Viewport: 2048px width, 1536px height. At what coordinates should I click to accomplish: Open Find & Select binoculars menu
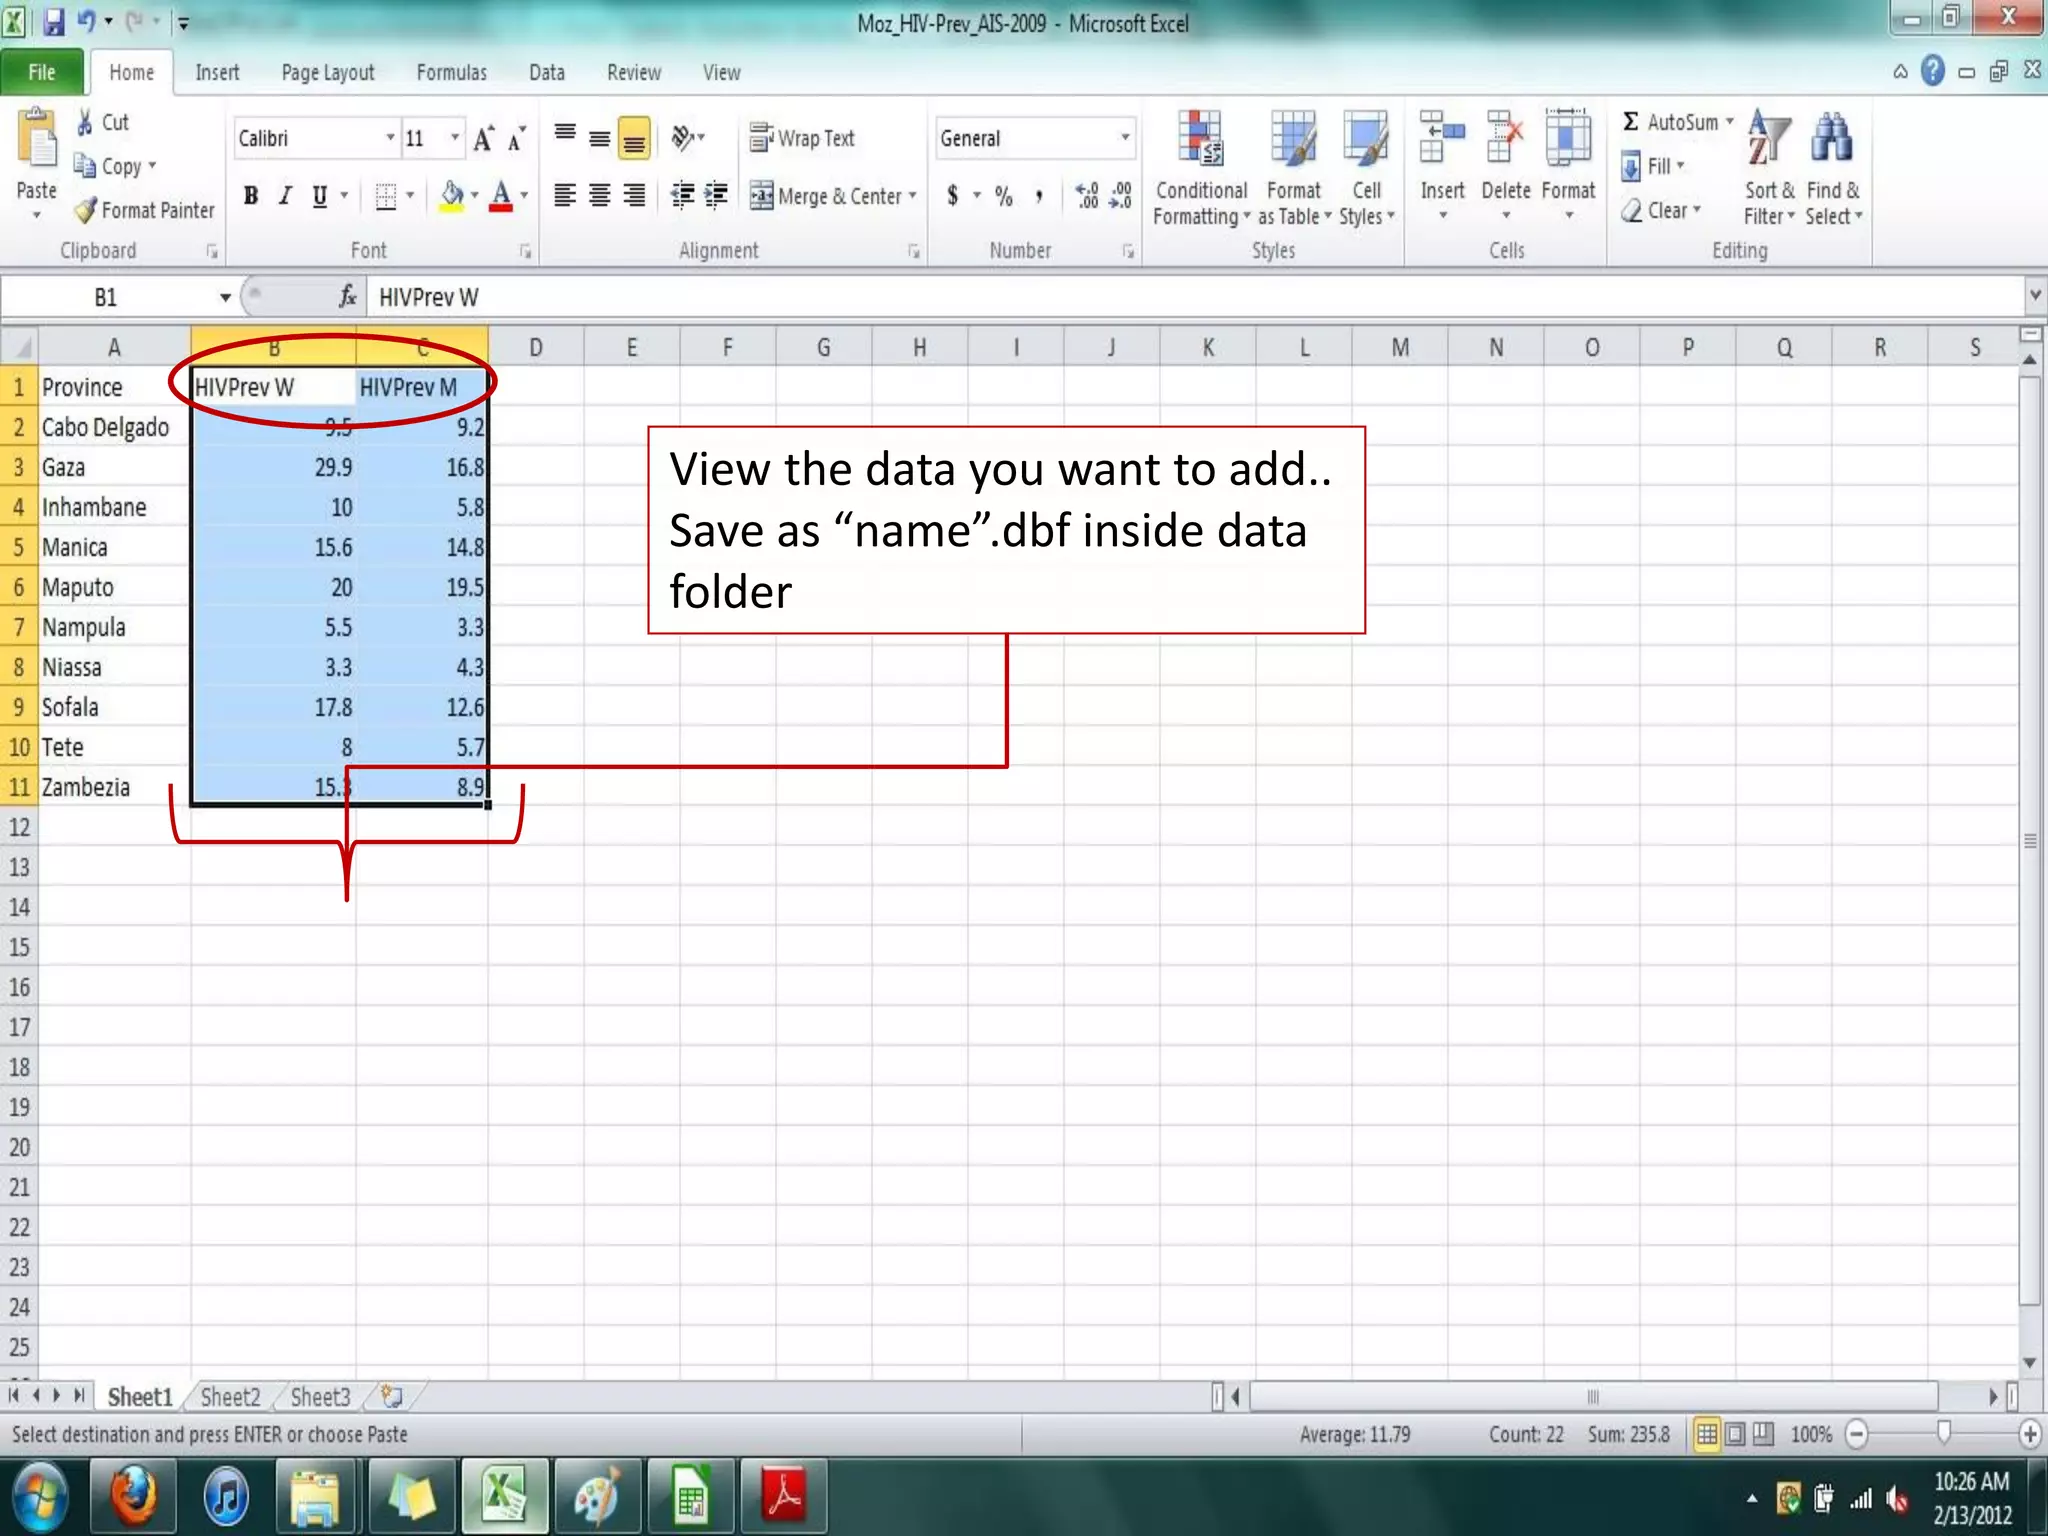click(1833, 170)
